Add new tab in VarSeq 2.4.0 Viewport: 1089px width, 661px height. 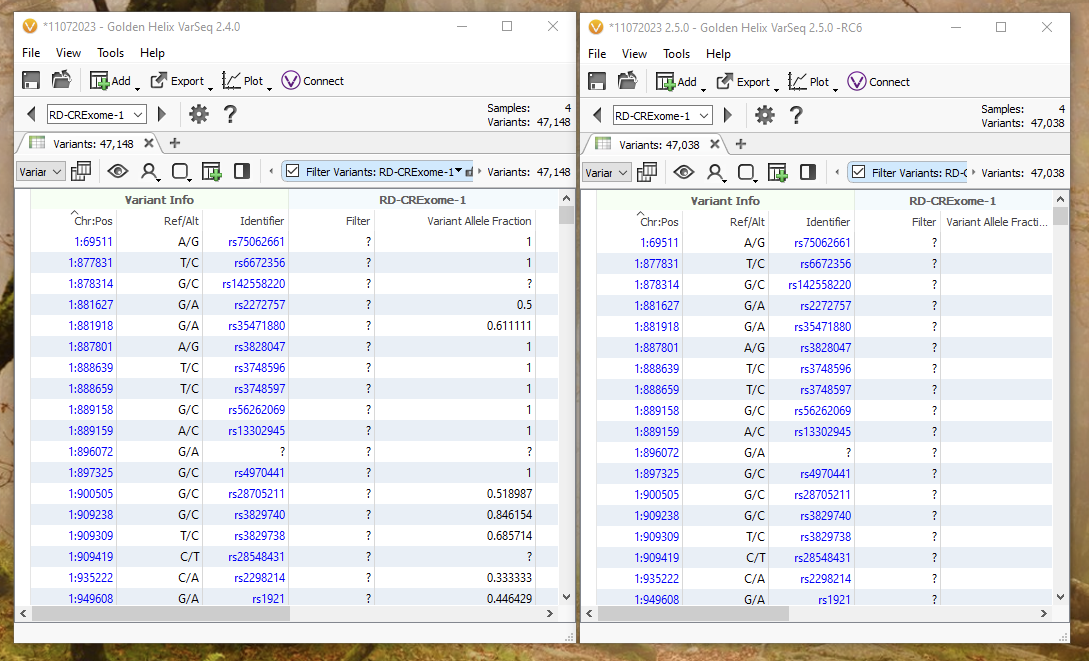pyautogui.click(x=175, y=143)
